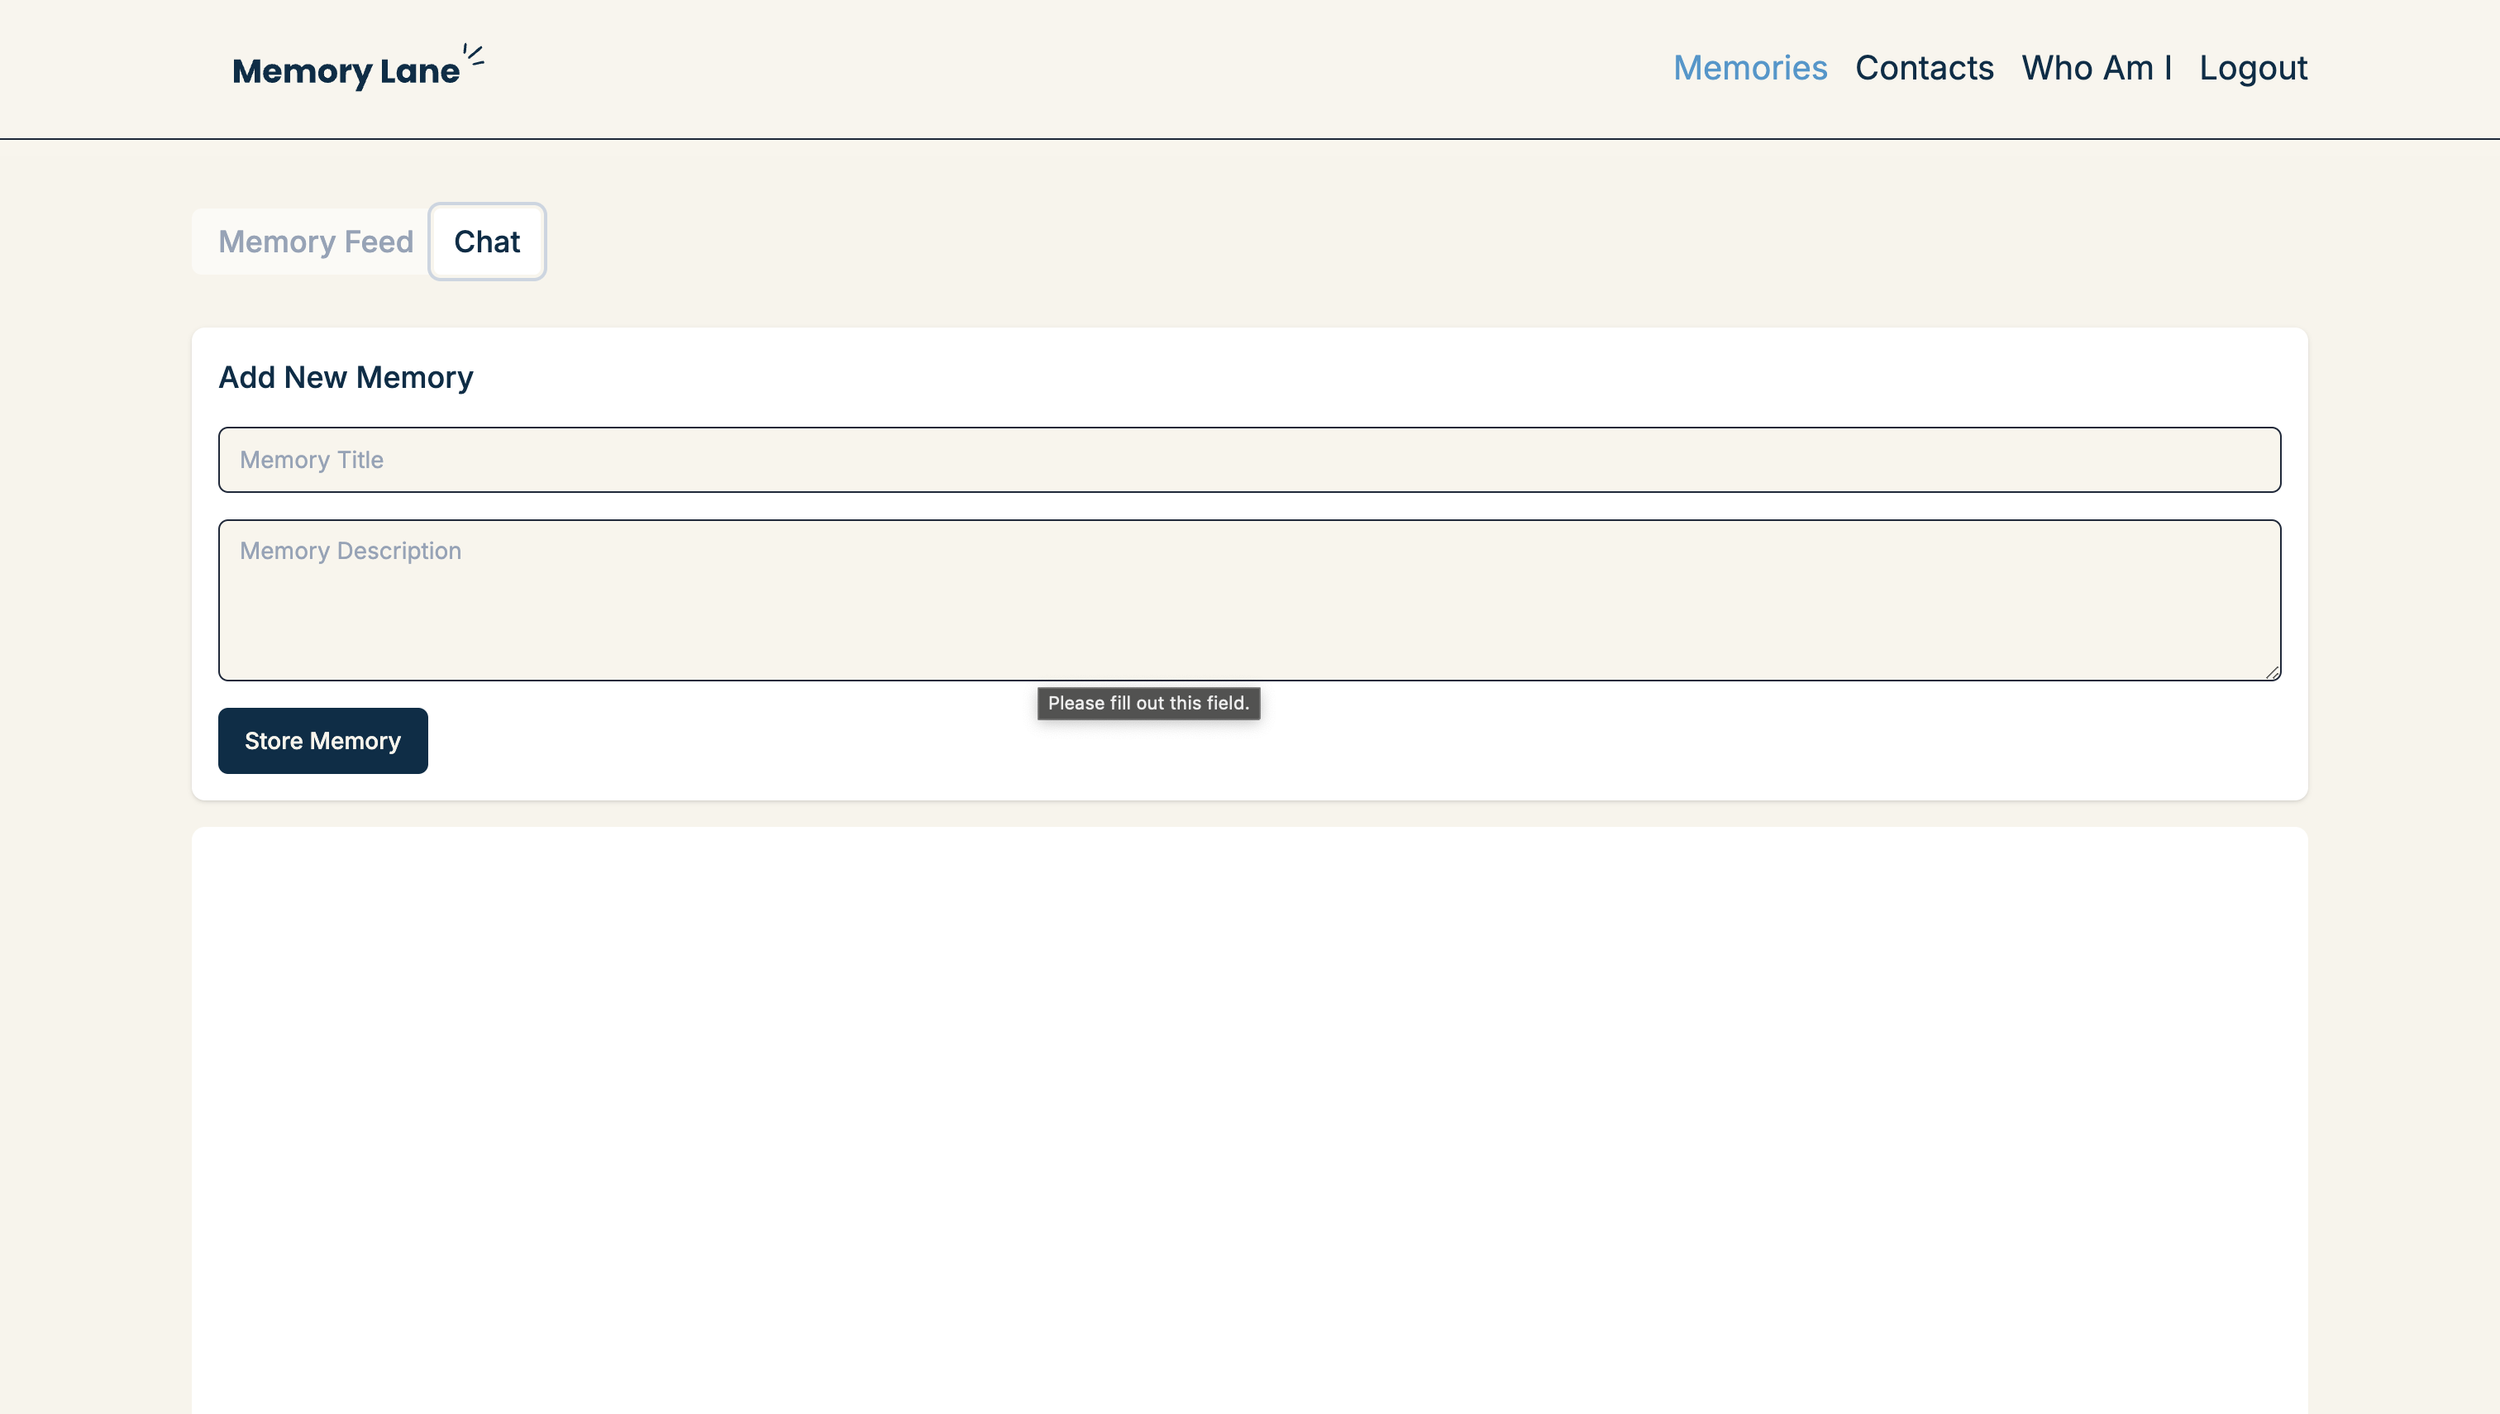Click the sparkle icon beside Memory Lane logo
This screenshot has height=1414, width=2500.
pyautogui.click(x=474, y=56)
